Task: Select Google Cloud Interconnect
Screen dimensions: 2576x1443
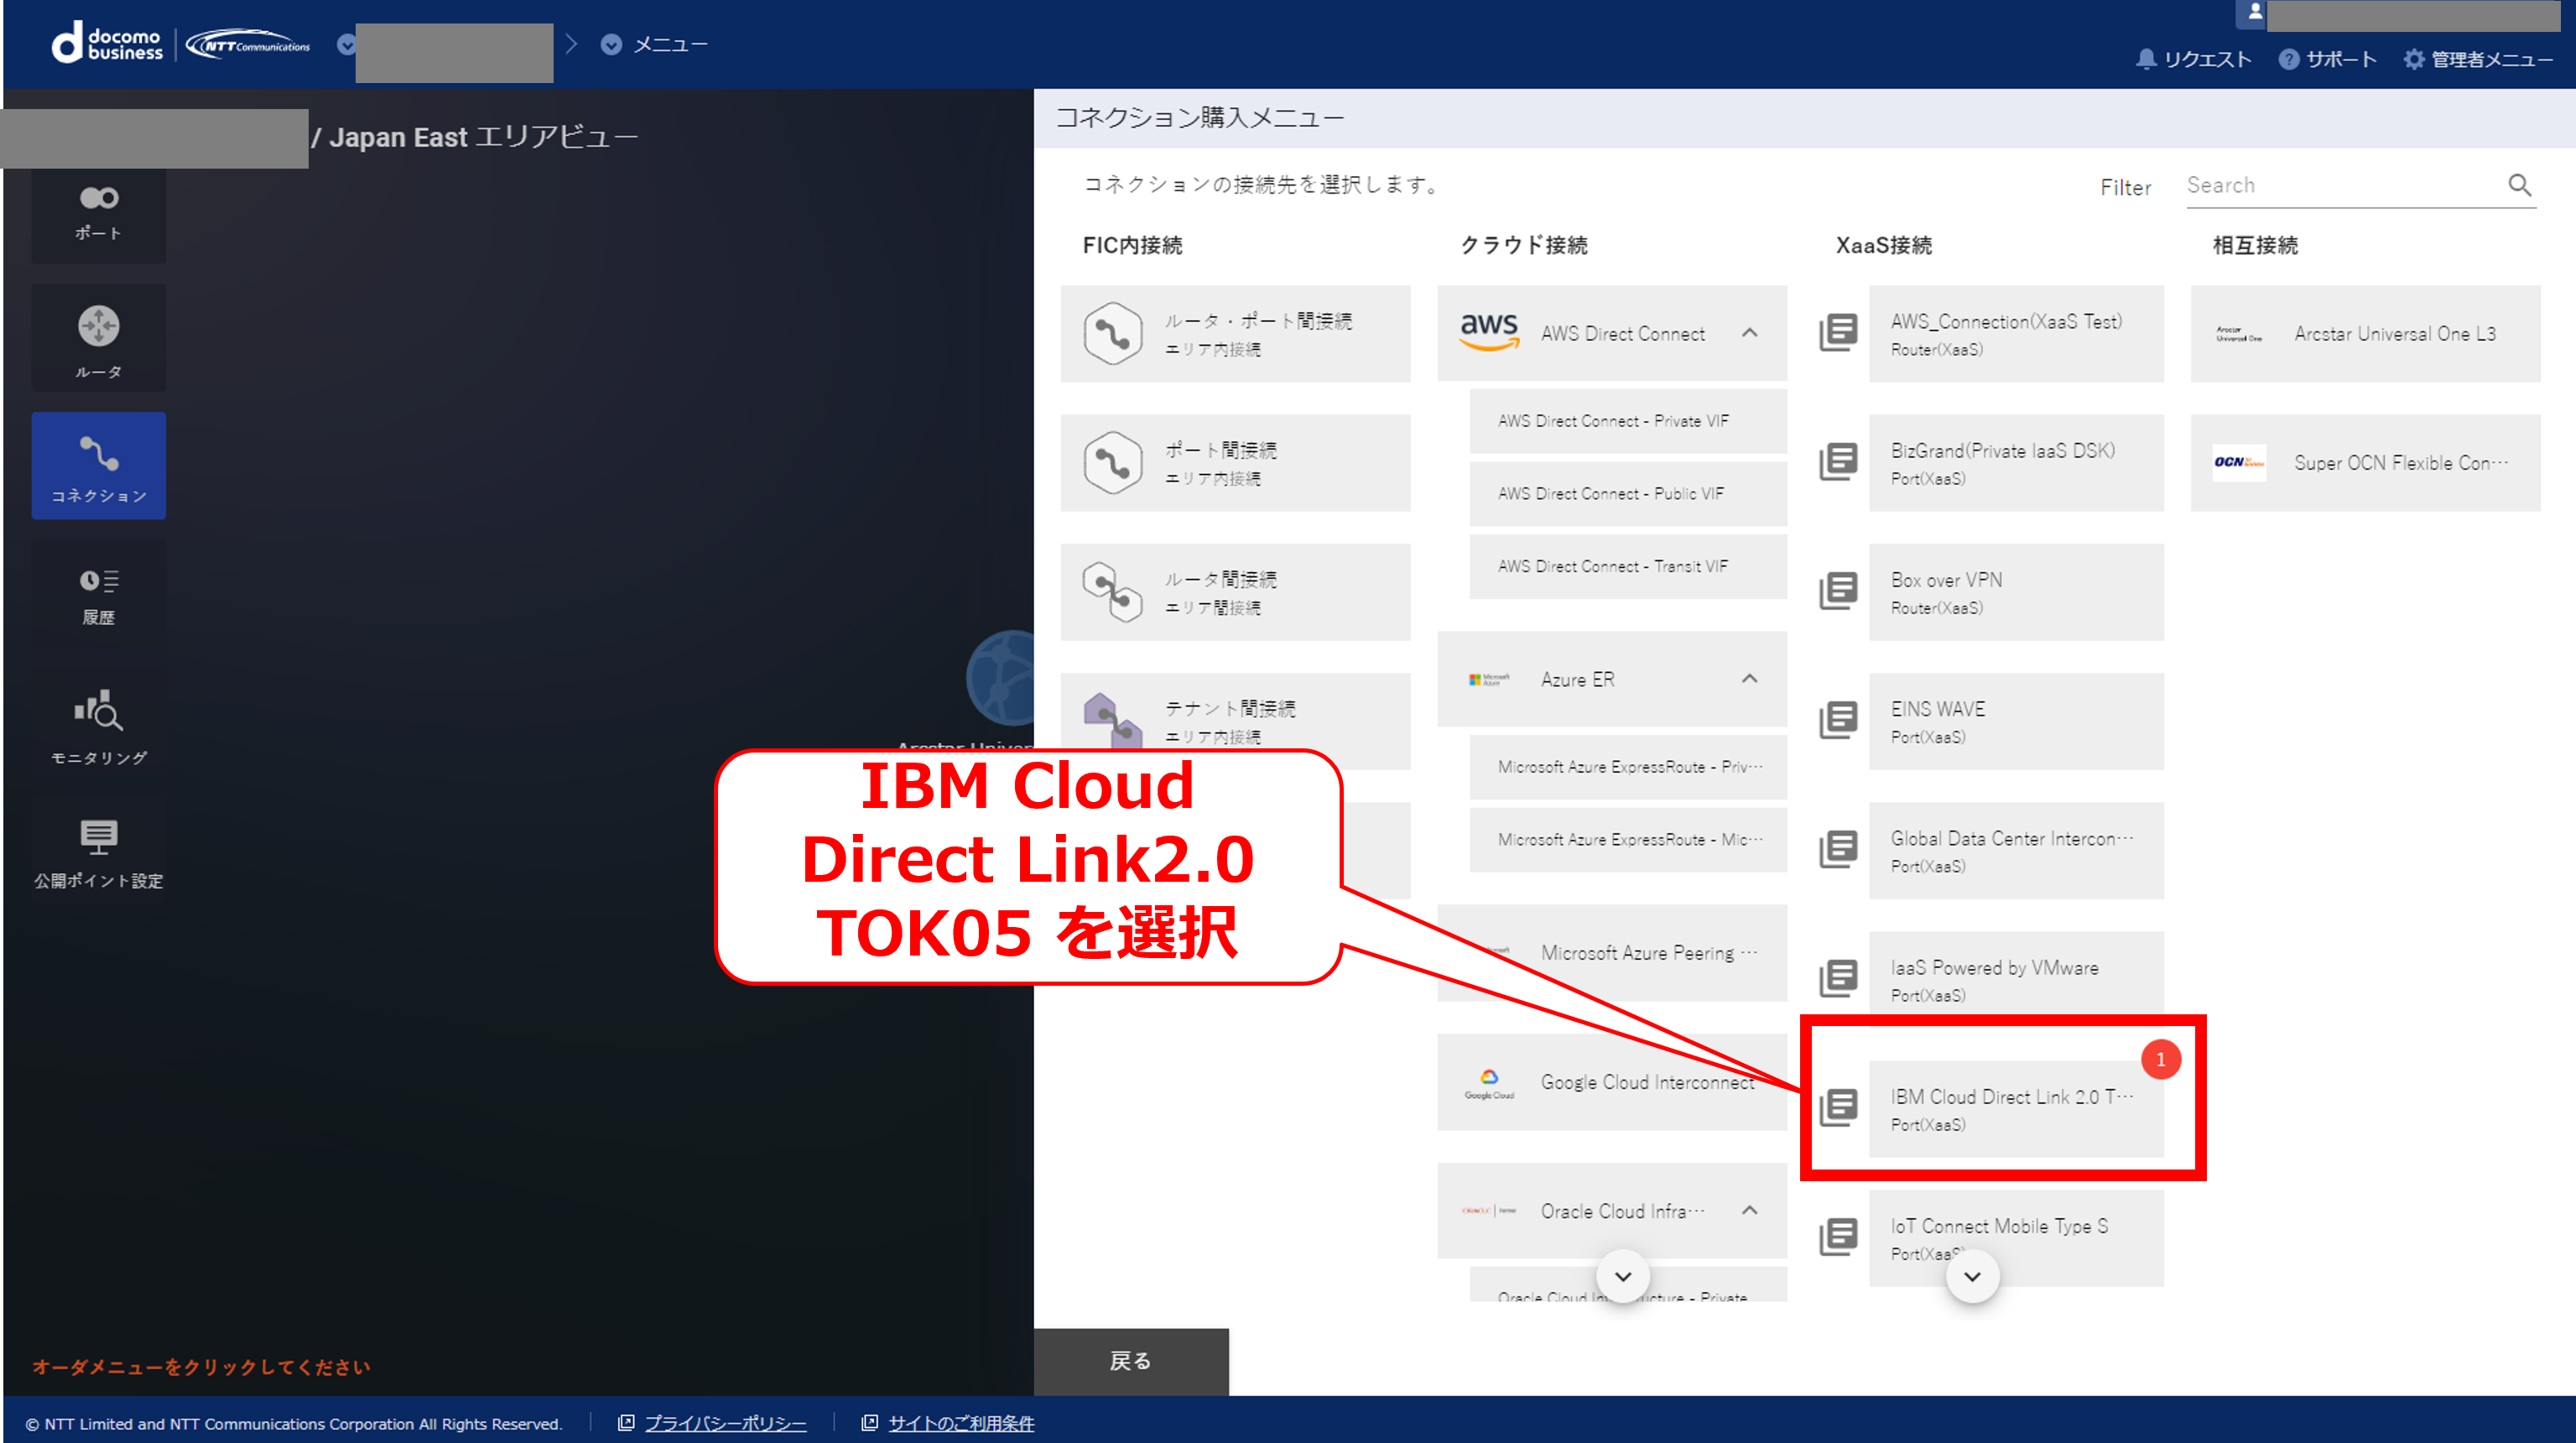Action: coord(1611,1082)
